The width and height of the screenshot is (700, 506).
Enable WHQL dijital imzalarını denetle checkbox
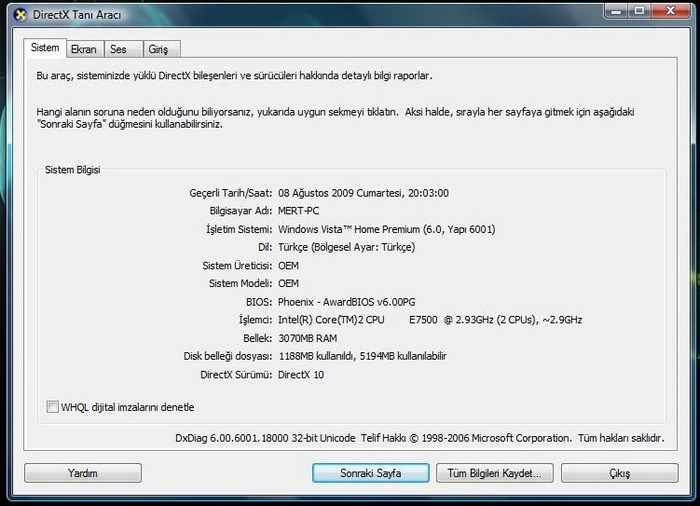(x=53, y=407)
